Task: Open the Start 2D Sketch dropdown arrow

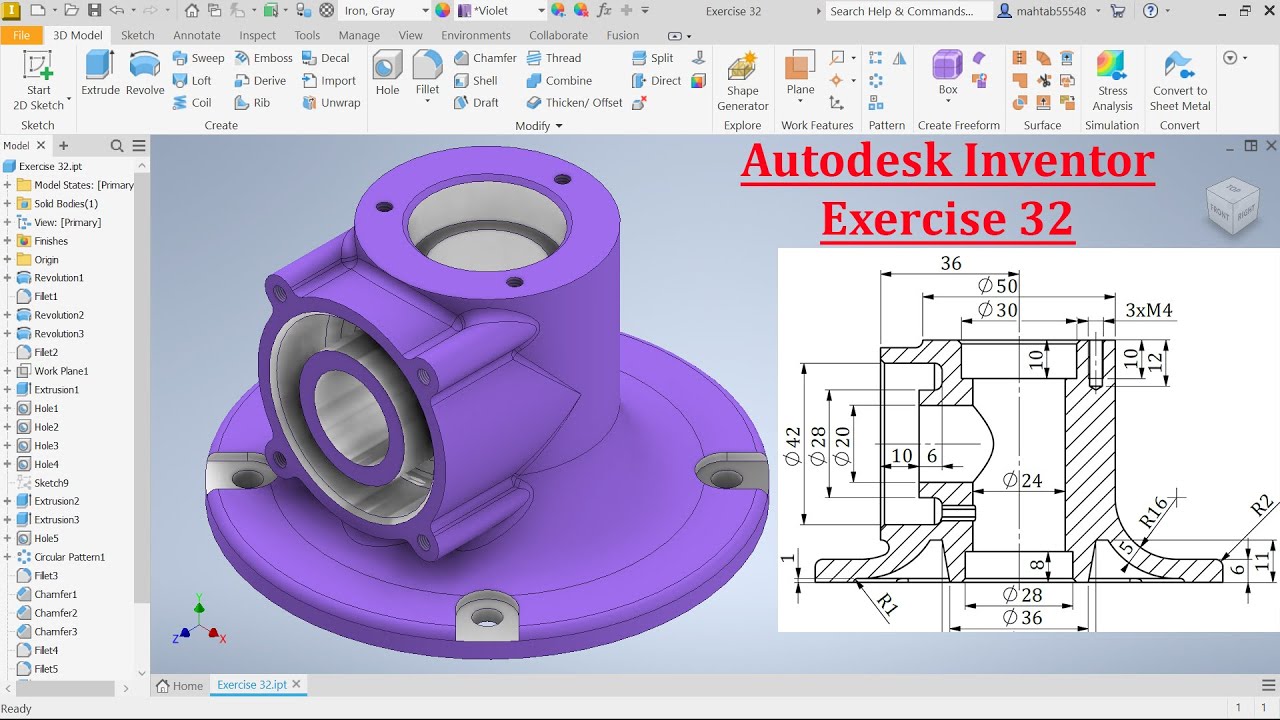Action: [x=68, y=102]
